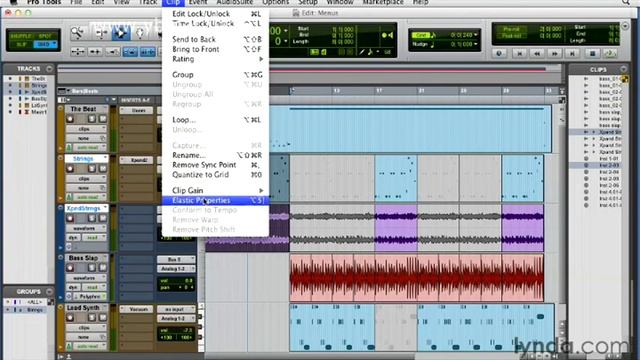Image resolution: width=640 pixels, height=360 pixels.
Task: Click the Rewind transport button
Action: (537, 53)
